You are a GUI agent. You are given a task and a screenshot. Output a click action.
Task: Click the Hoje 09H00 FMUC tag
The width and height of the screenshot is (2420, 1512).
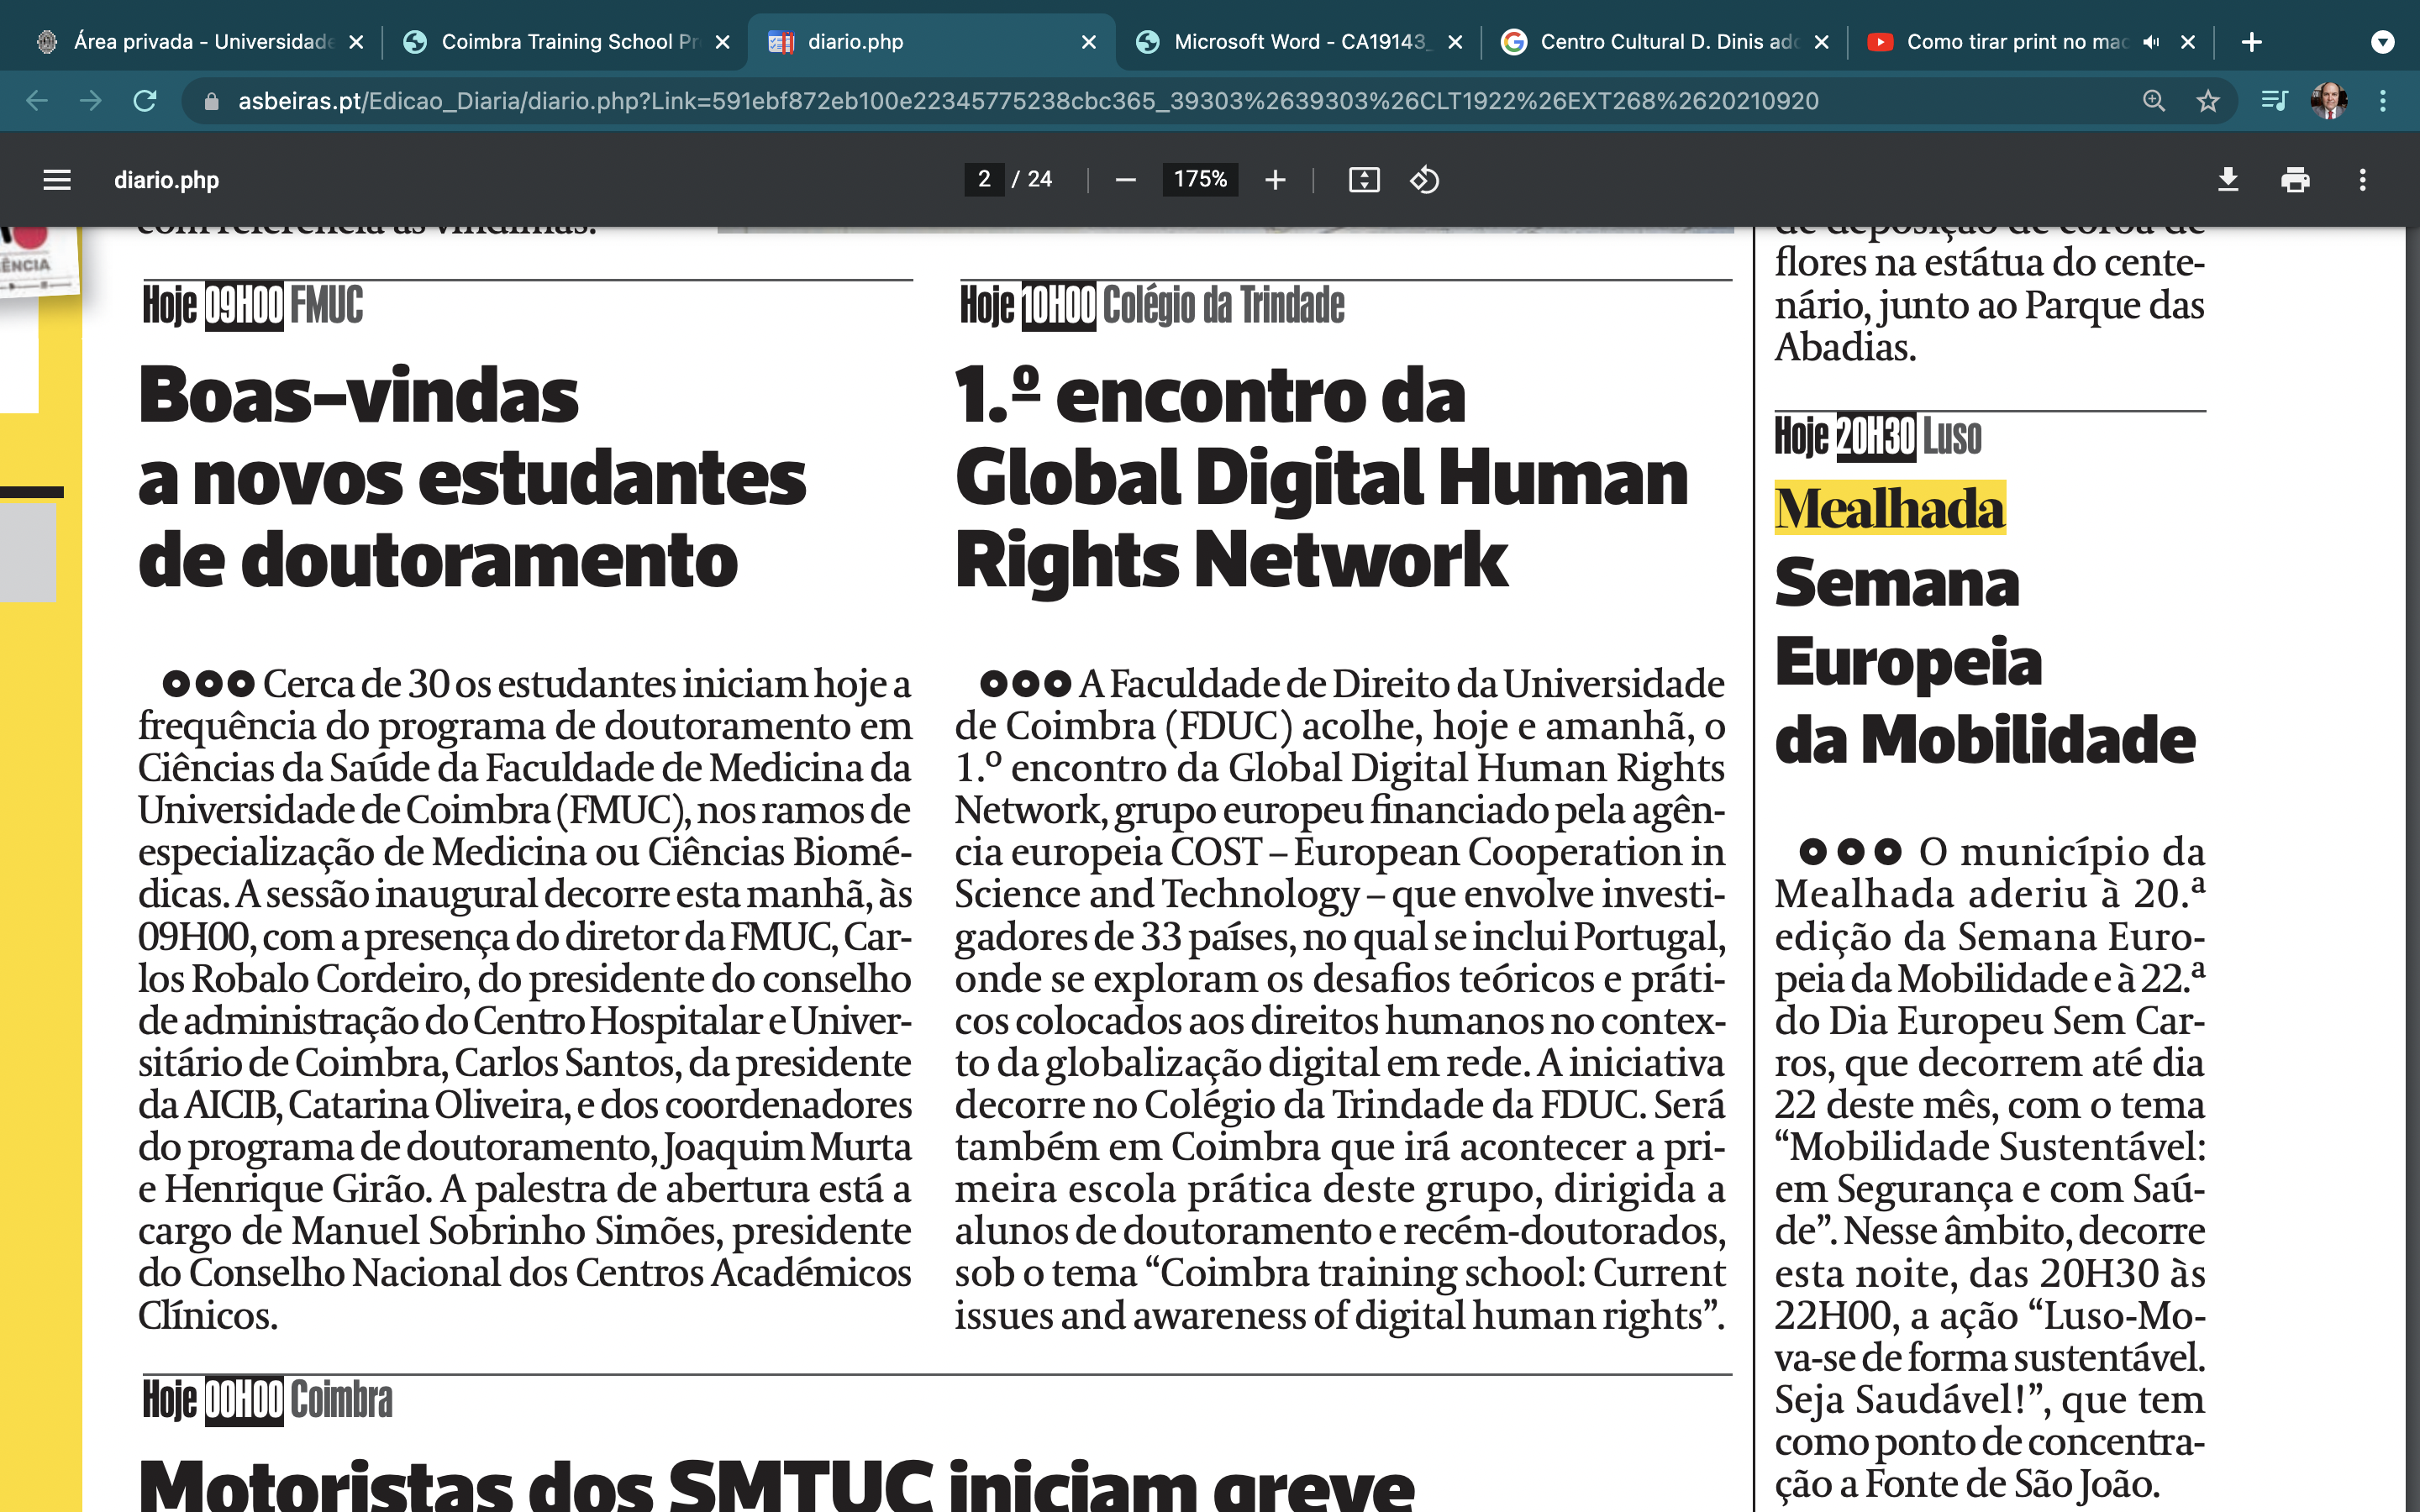[252, 306]
